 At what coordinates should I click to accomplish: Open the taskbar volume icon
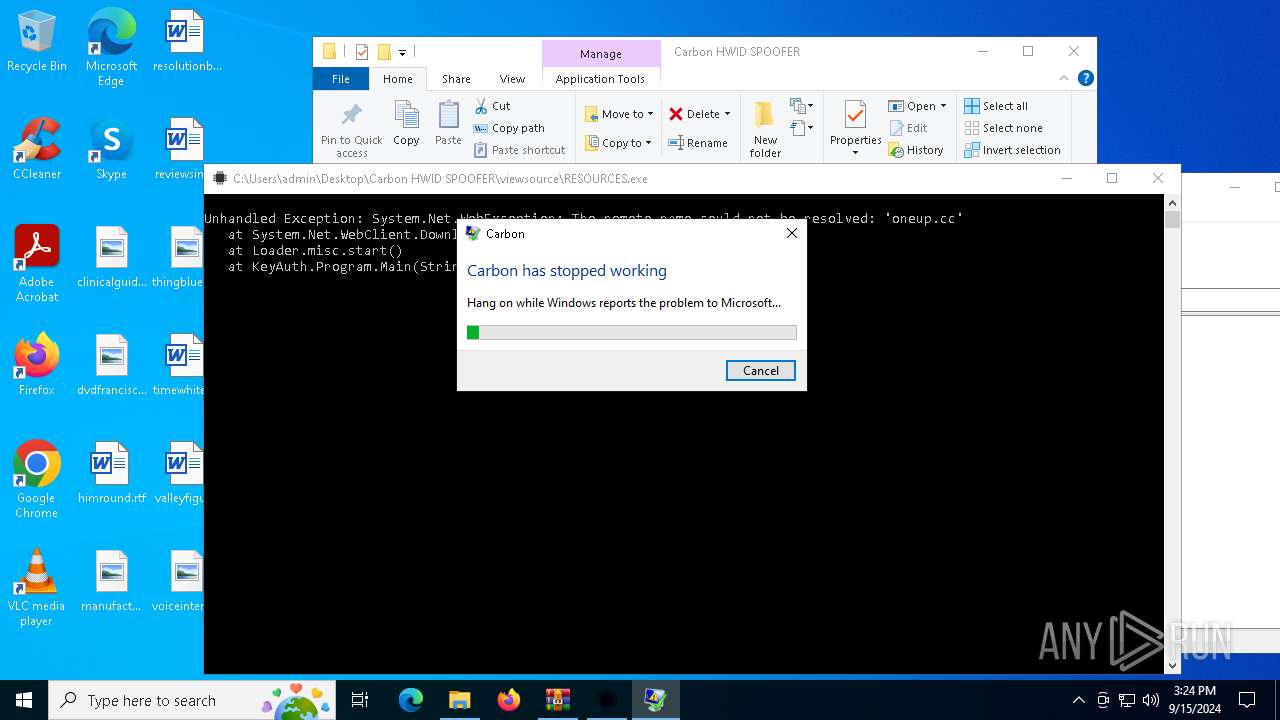1151,700
